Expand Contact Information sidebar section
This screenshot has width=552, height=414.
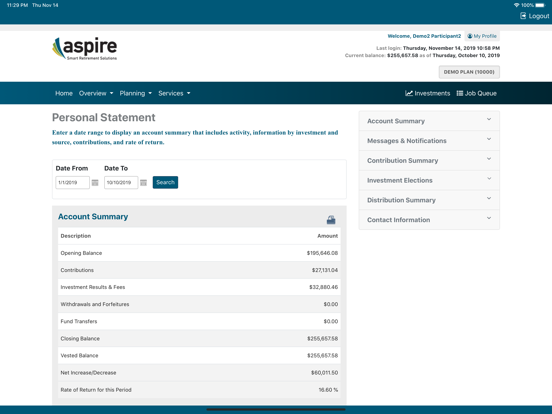[x=429, y=219]
